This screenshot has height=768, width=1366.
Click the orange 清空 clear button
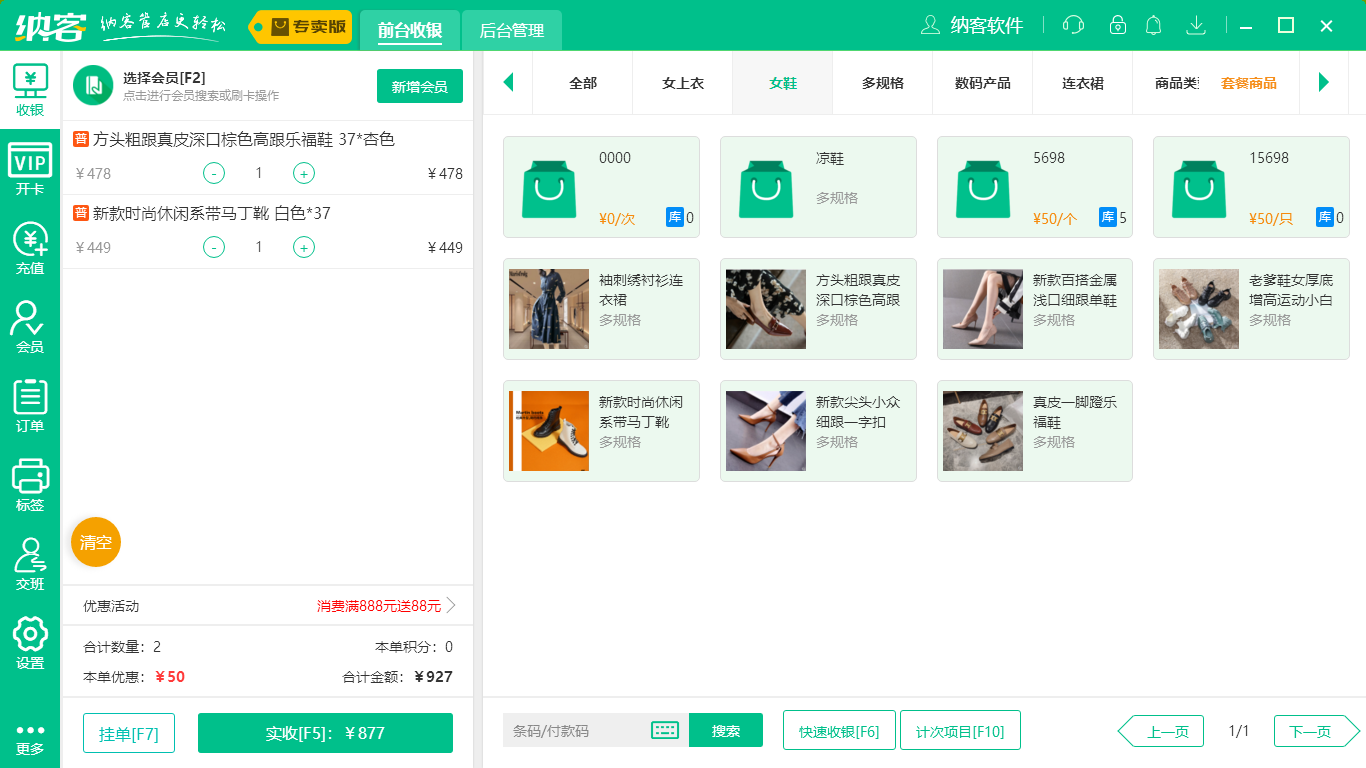[96, 542]
